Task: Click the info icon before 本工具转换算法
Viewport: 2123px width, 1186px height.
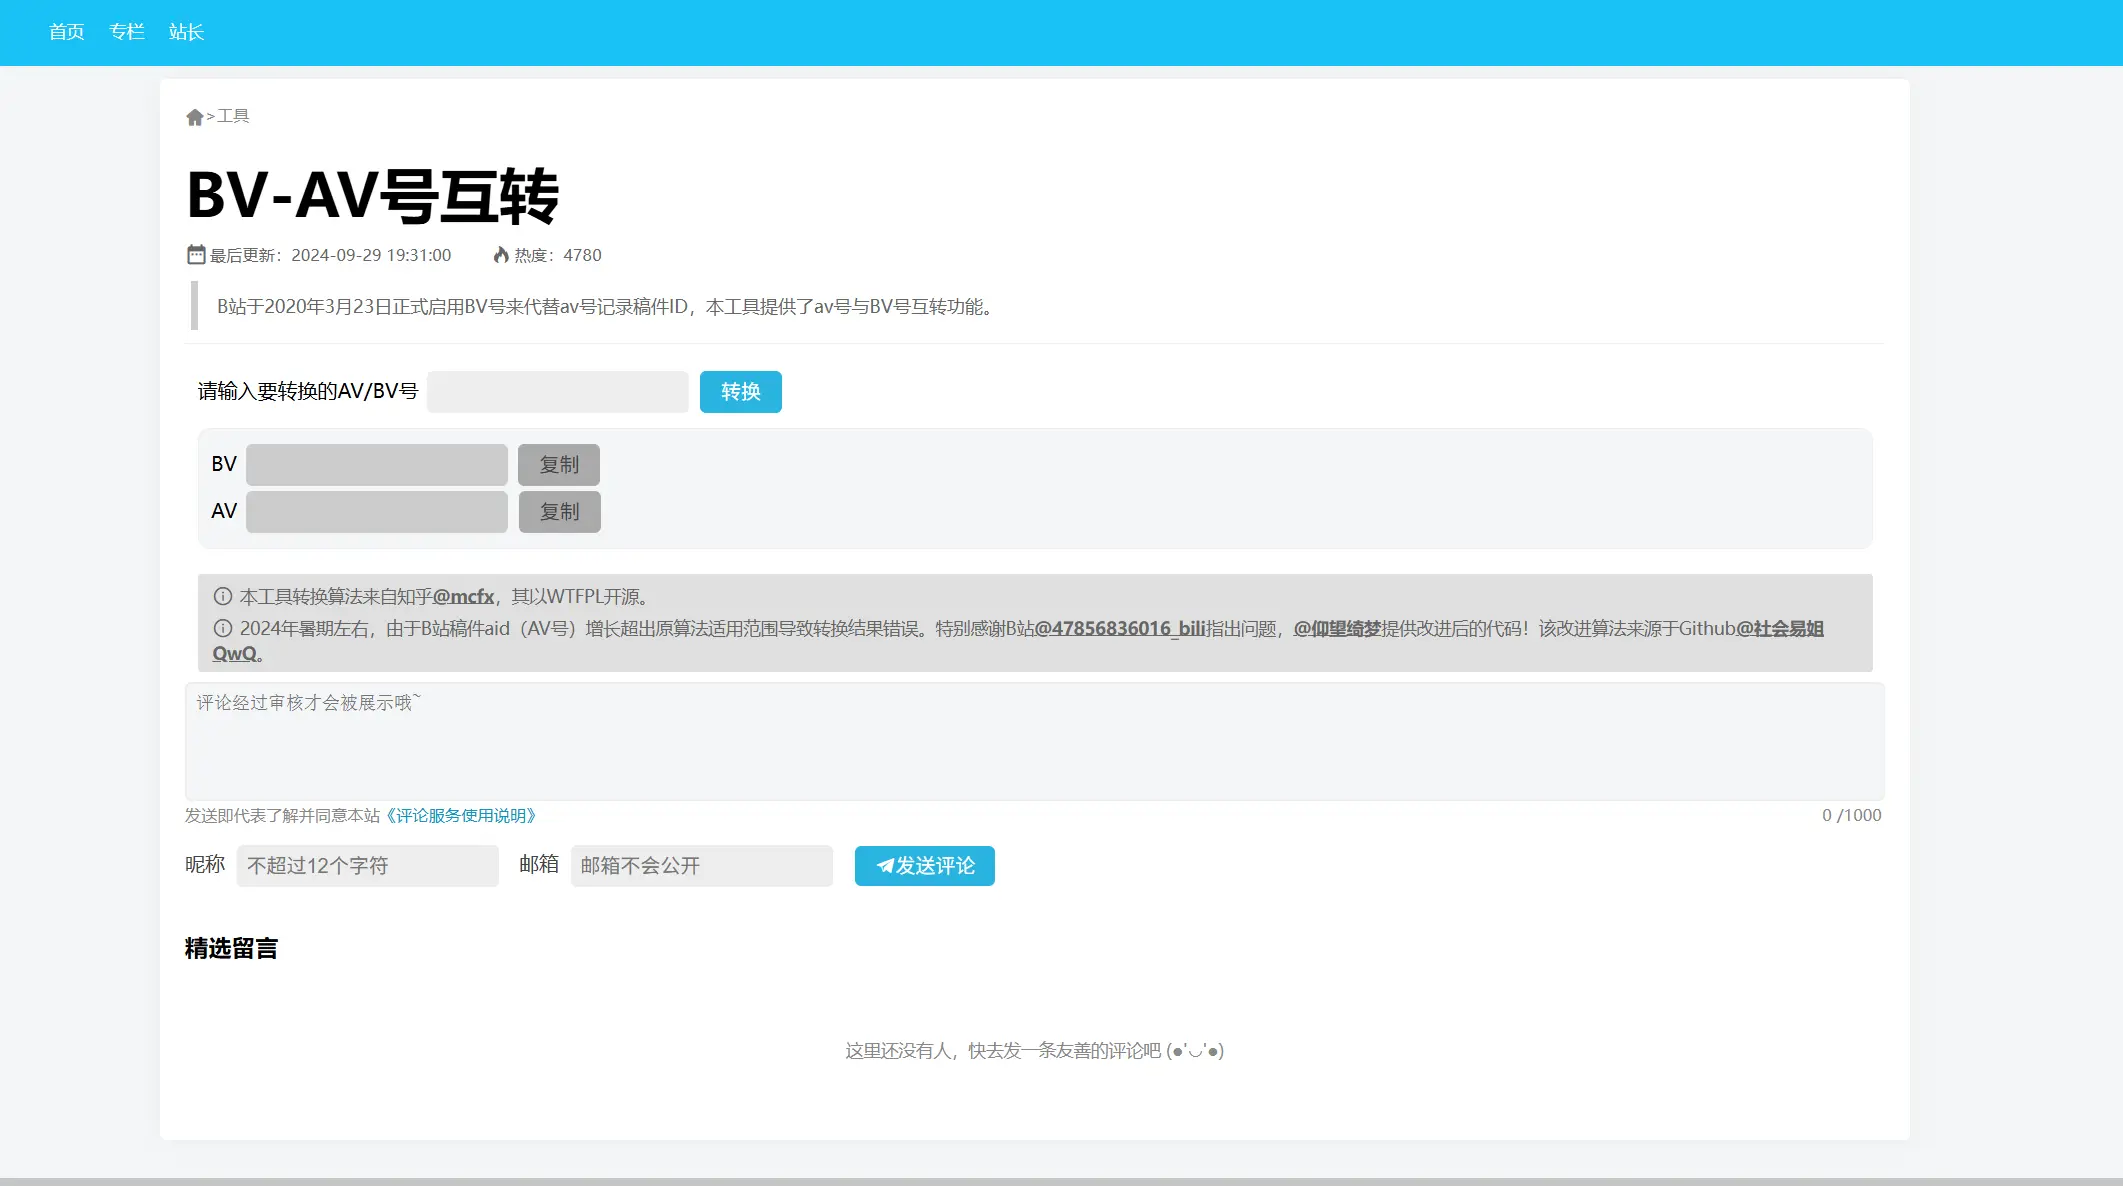Action: (222, 597)
